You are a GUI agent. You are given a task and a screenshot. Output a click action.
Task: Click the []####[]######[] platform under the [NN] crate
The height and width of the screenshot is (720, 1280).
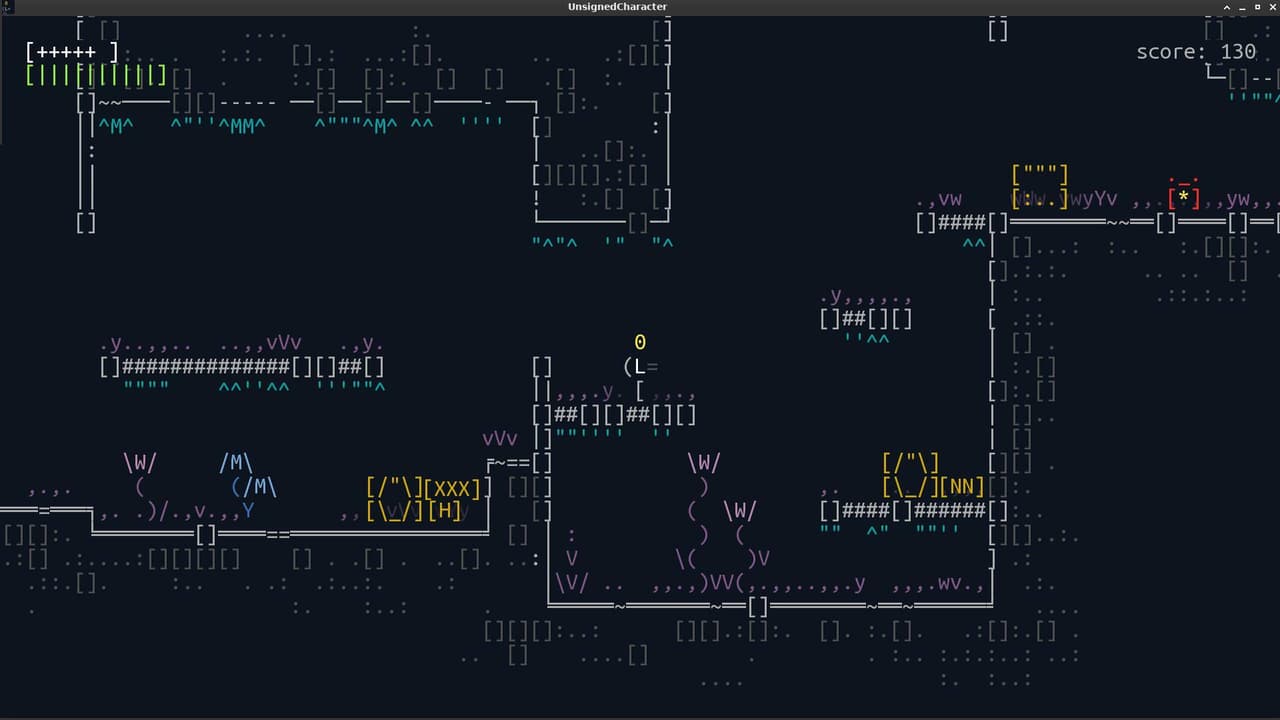pyautogui.click(x=914, y=511)
